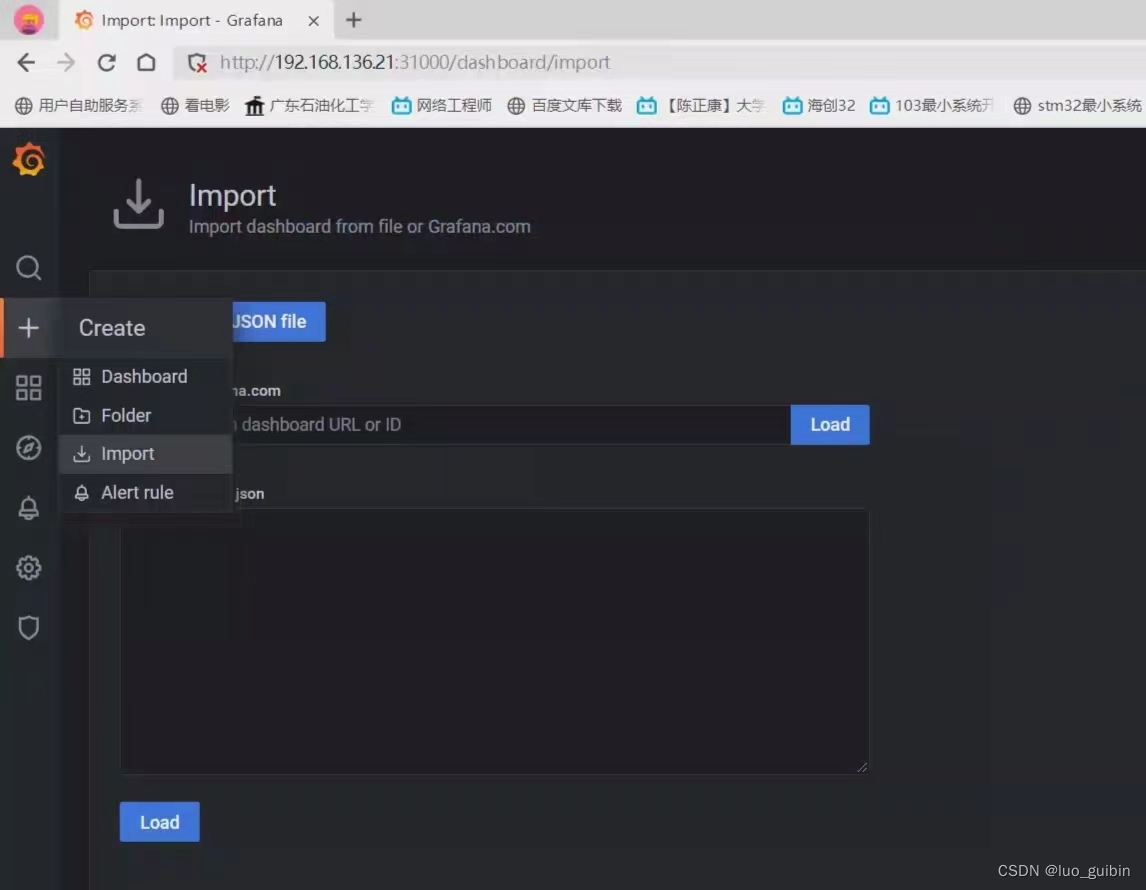Image resolution: width=1146 pixels, height=890 pixels.
Task: Switch to the Import - Grafana browser tab
Action: [196, 20]
